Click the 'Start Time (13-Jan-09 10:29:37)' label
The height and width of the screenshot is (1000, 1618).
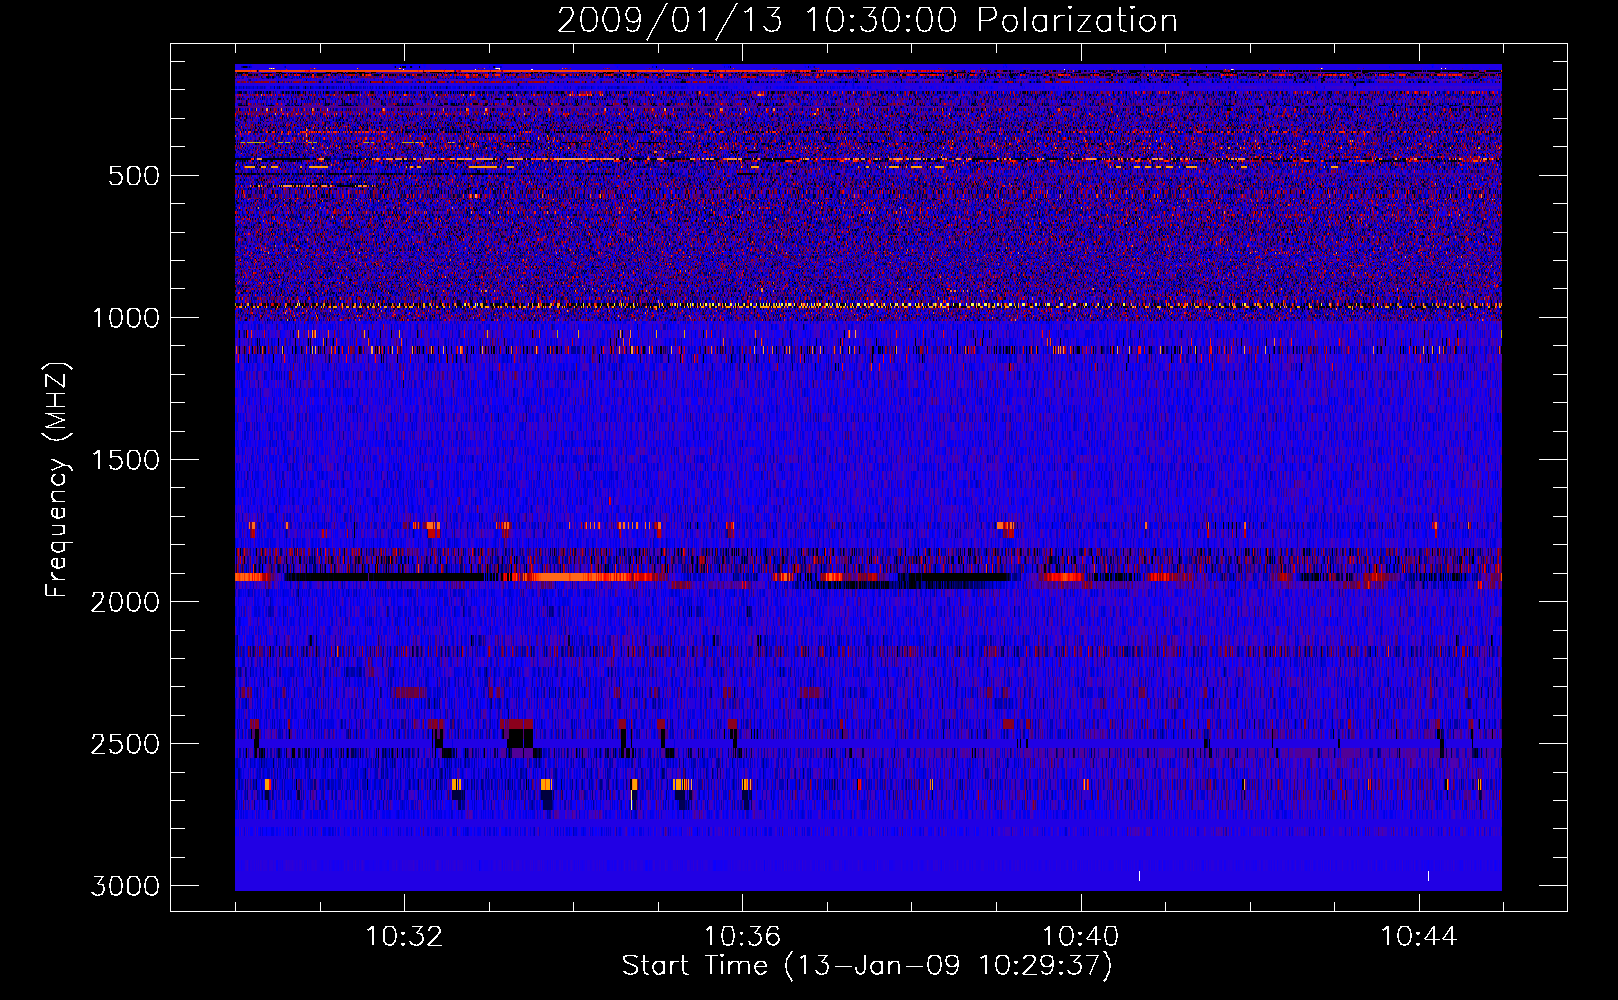point(867,966)
